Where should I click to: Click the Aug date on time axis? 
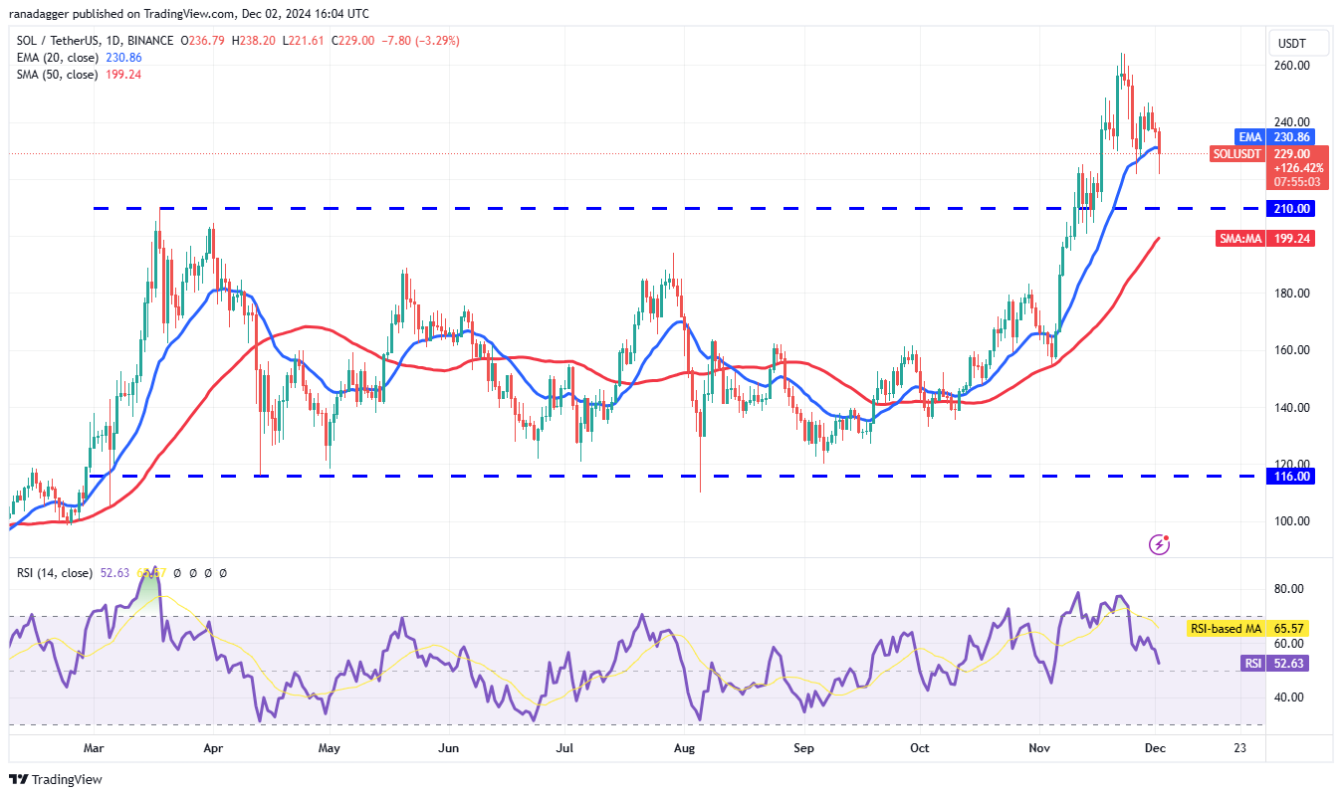684,748
